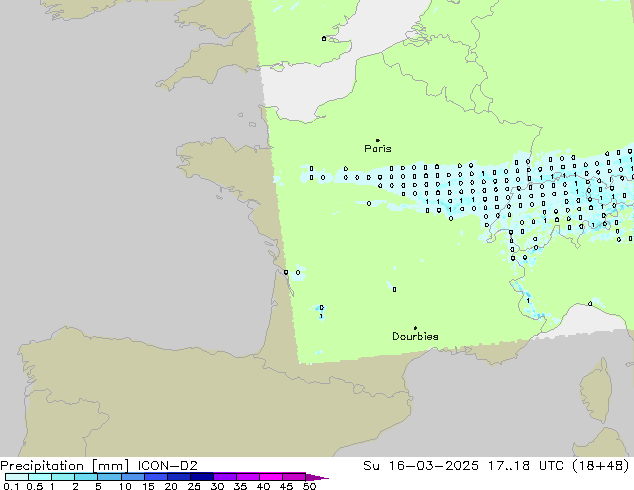This screenshot has height=490, width=634.
Task: Click the '35' legend value
Action: point(240,486)
